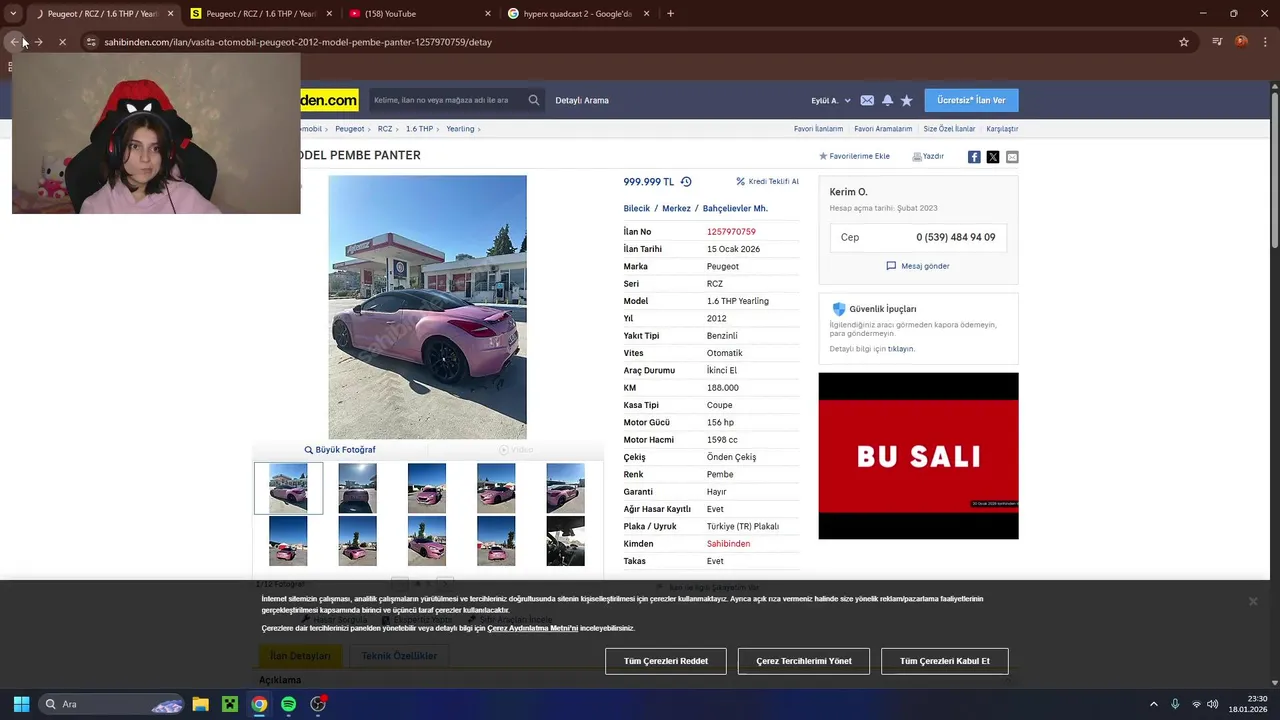Viewport: 1280px width, 720px height.
Task: Bookmark this page with Chrome star
Action: (x=1184, y=42)
